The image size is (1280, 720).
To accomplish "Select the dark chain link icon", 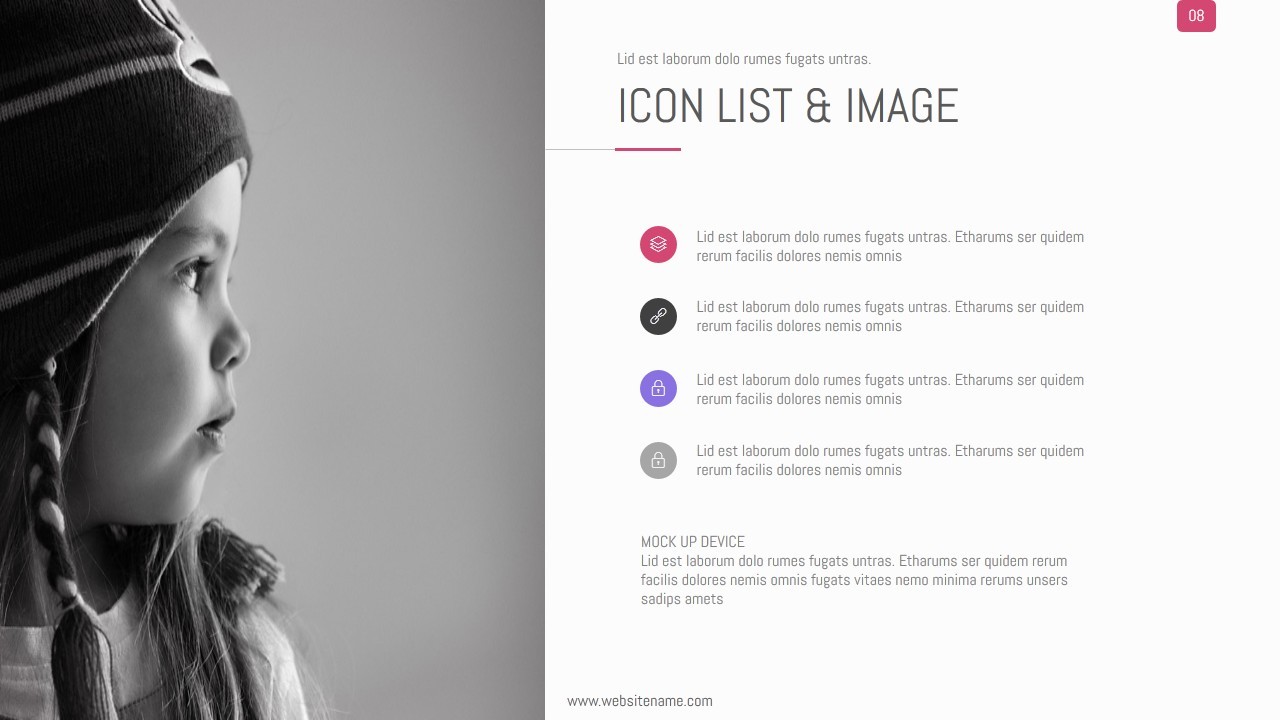I will click(658, 316).
